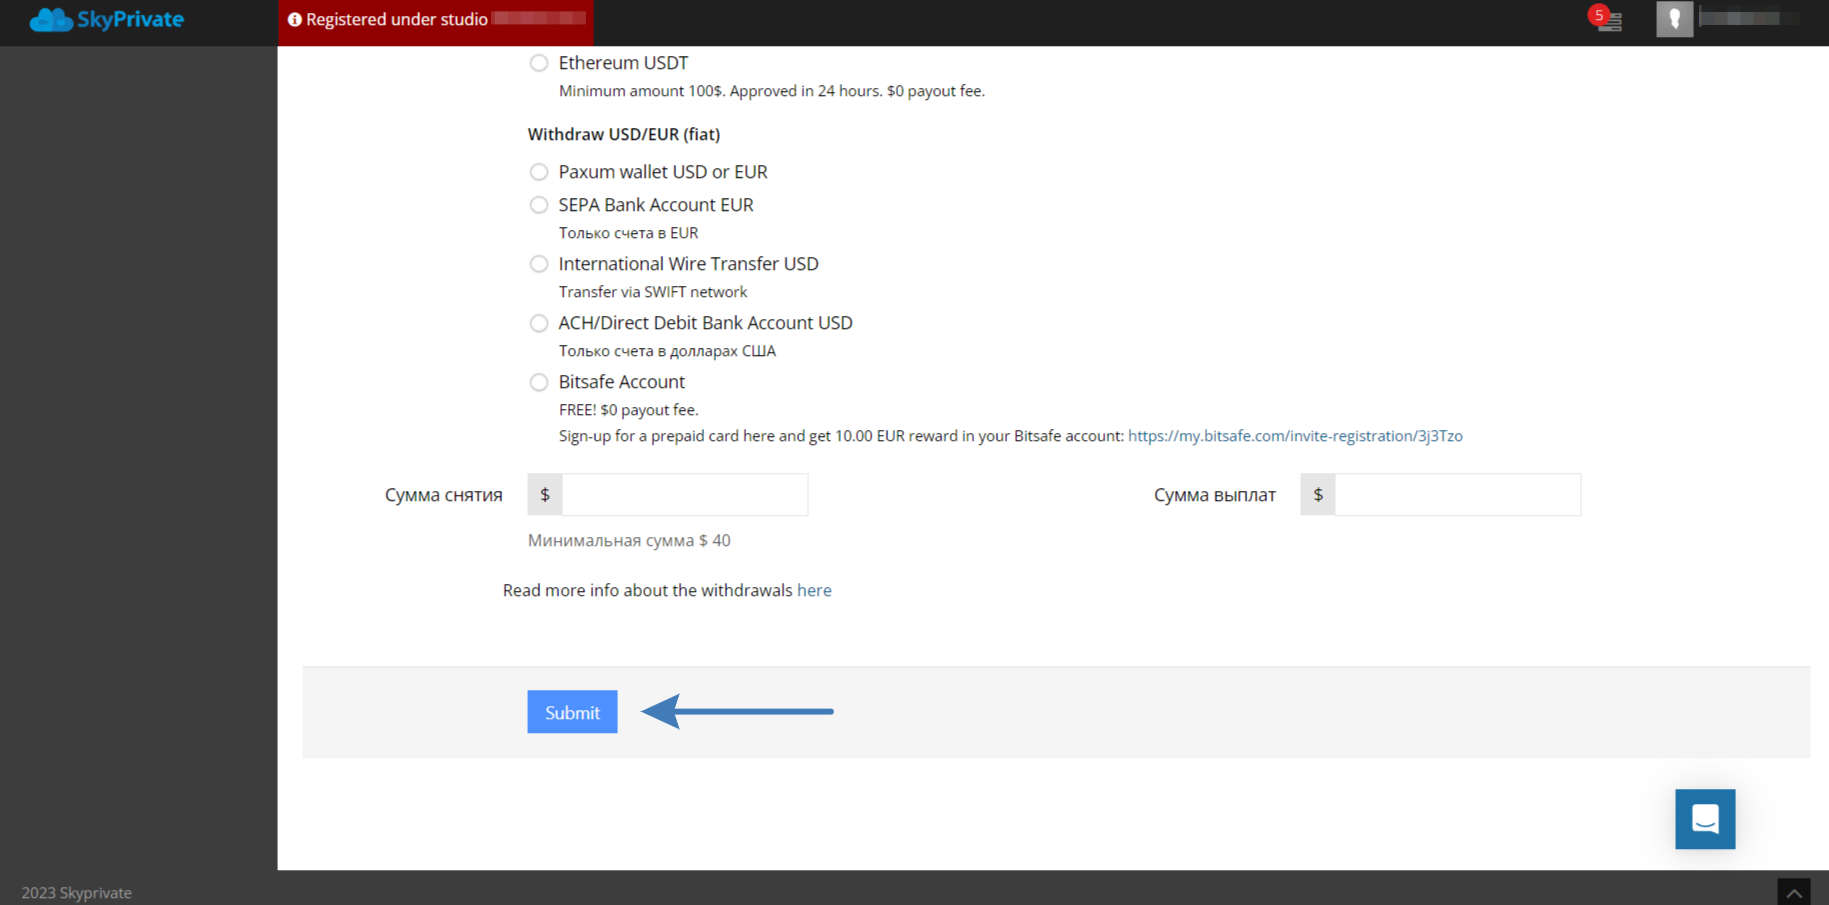Open the user profile avatar menu

pyautogui.click(x=1674, y=19)
